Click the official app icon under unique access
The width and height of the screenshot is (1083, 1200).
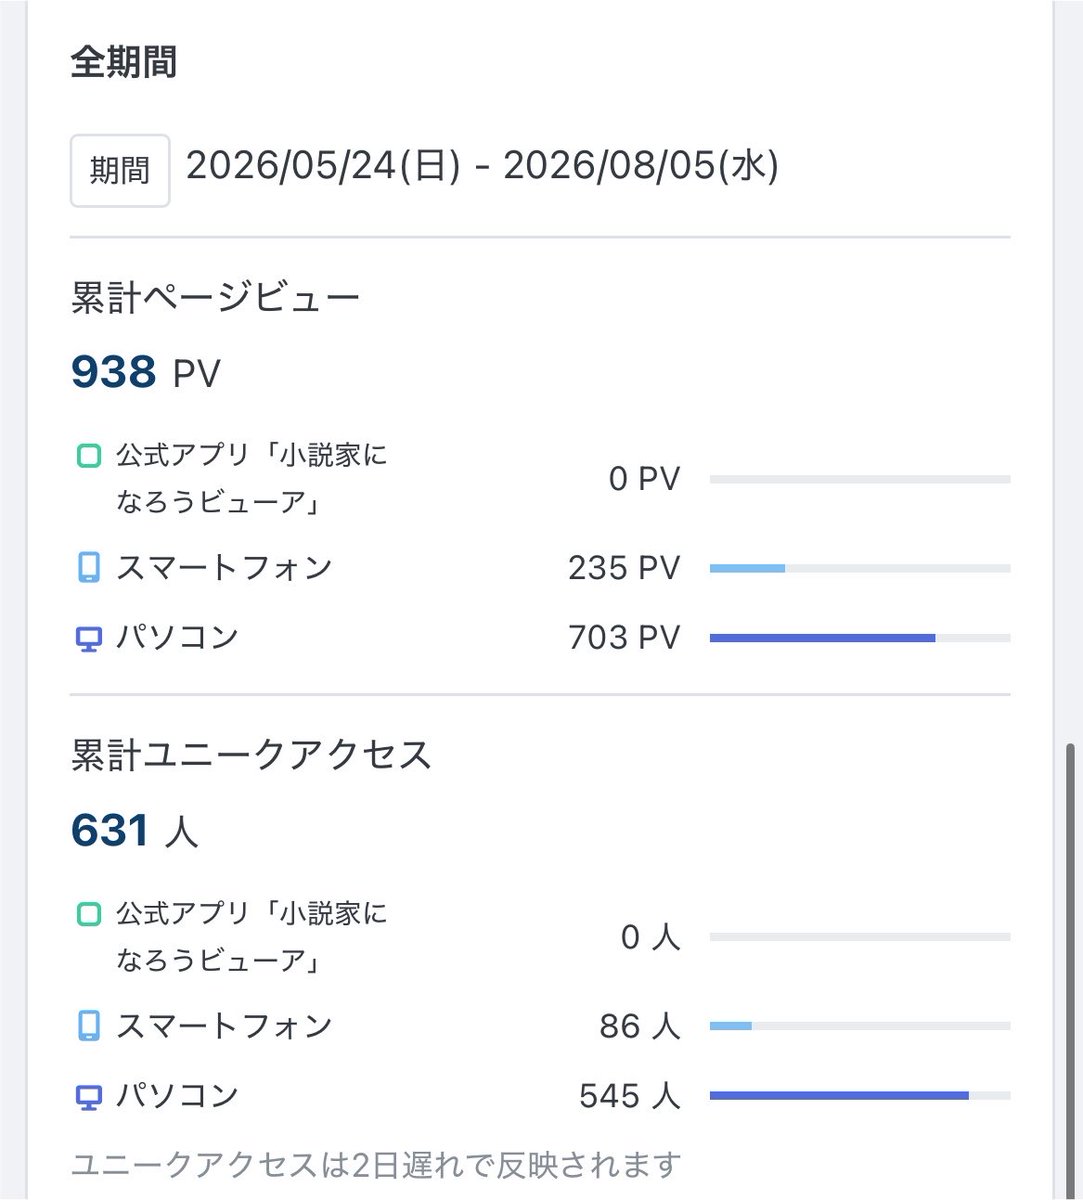click(89, 914)
